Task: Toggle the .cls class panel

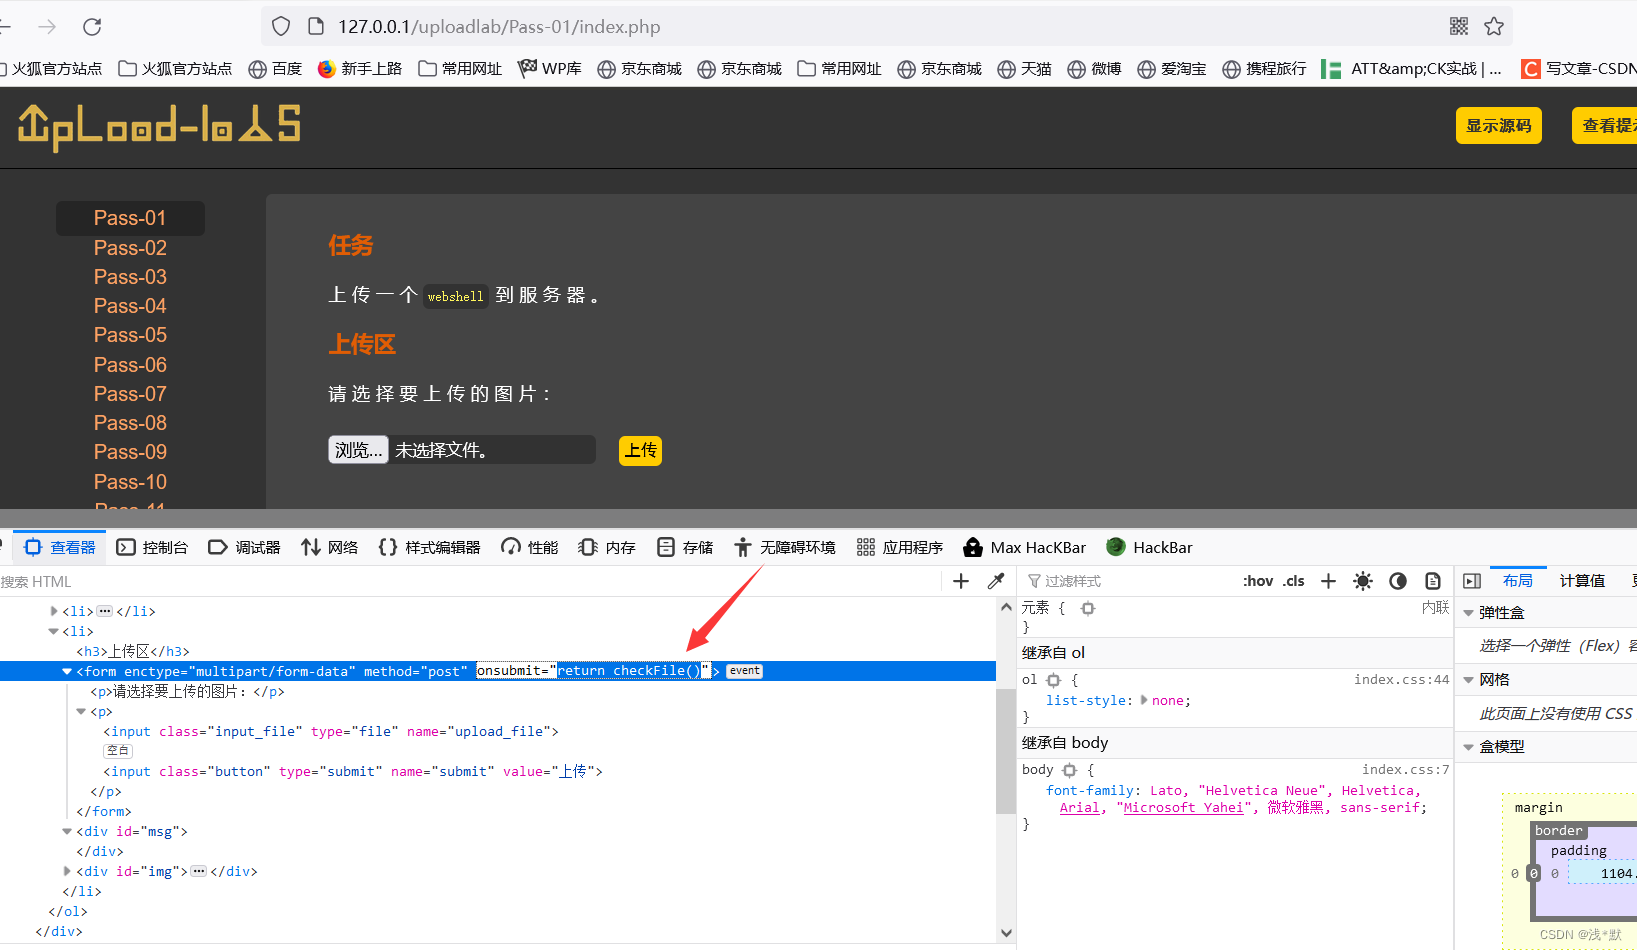Action: click(x=1294, y=581)
